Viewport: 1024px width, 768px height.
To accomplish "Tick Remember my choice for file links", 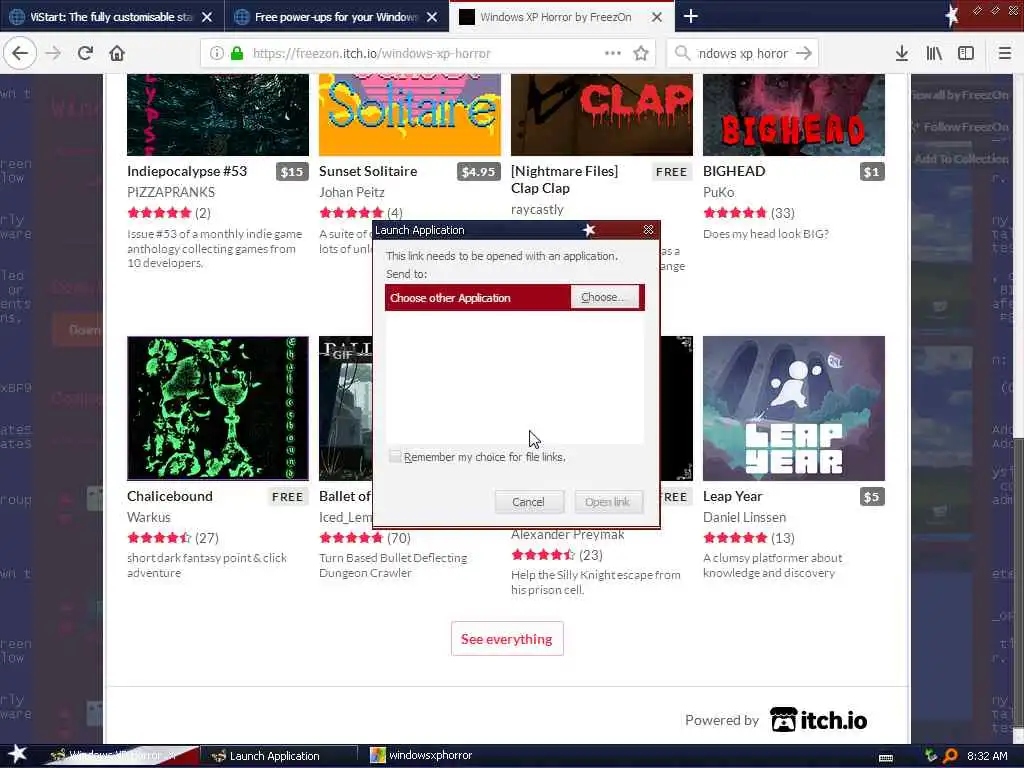I will tap(395, 456).
